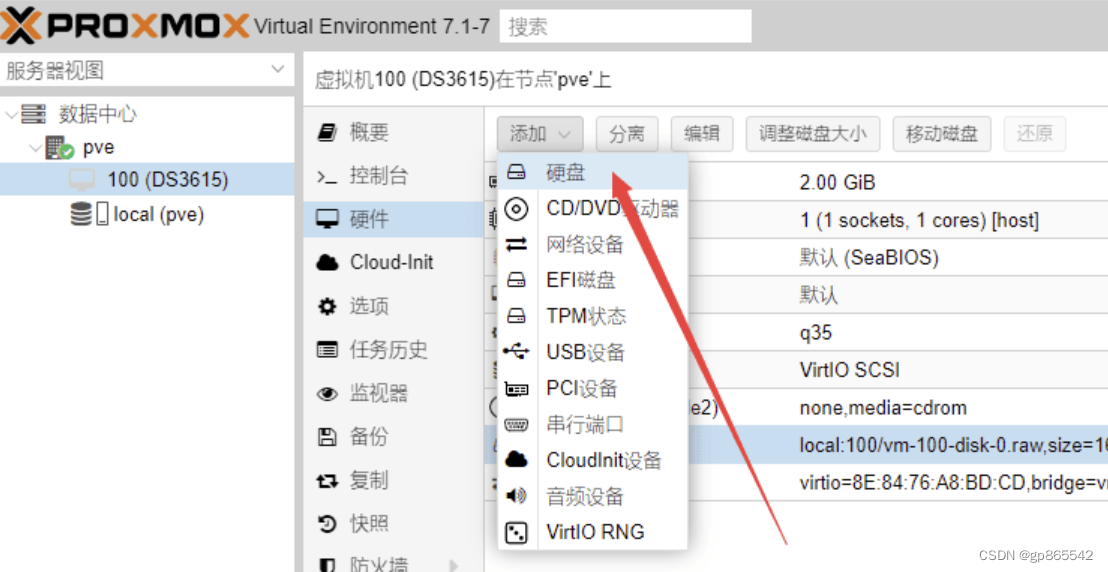Choose CD/DVD驱动器 from the add menu
1108x572 pixels.
593,209
